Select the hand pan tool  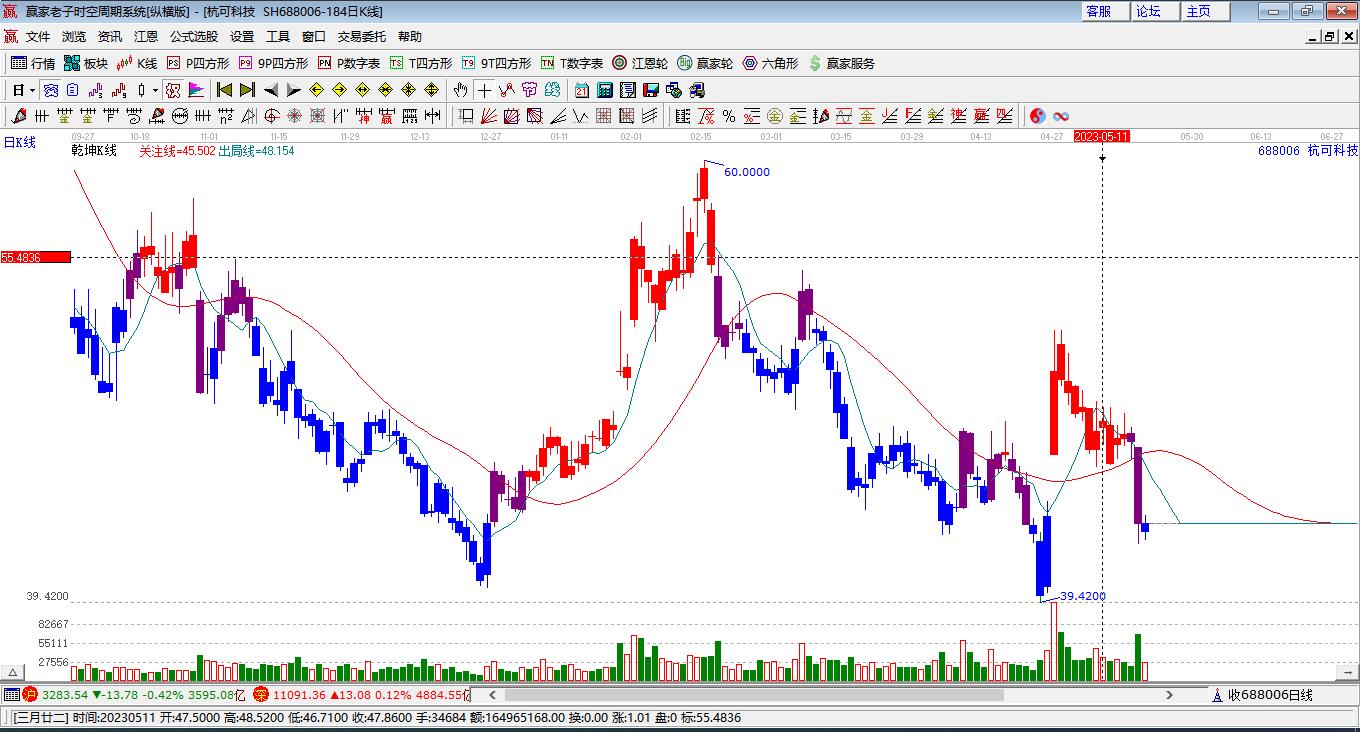pos(462,90)
